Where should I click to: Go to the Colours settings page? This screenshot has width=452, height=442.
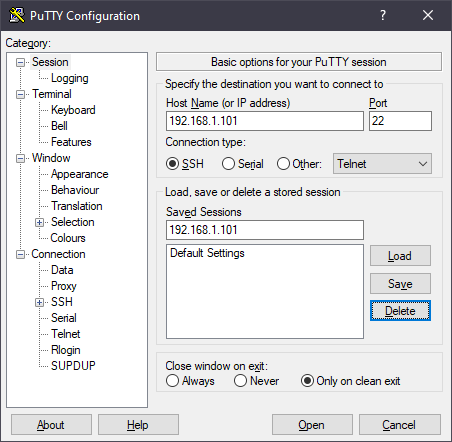point(68,238)
